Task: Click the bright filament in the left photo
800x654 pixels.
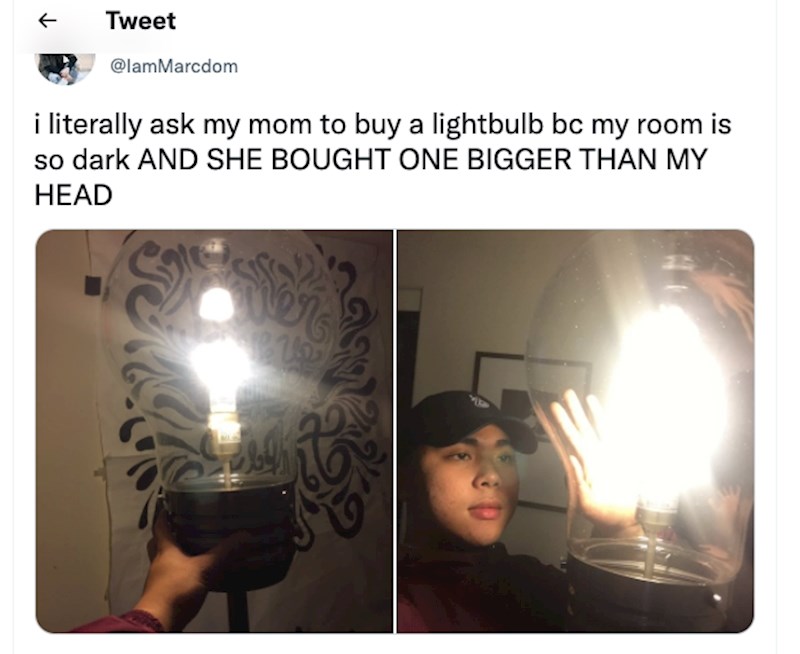Action: coord(220,365)
